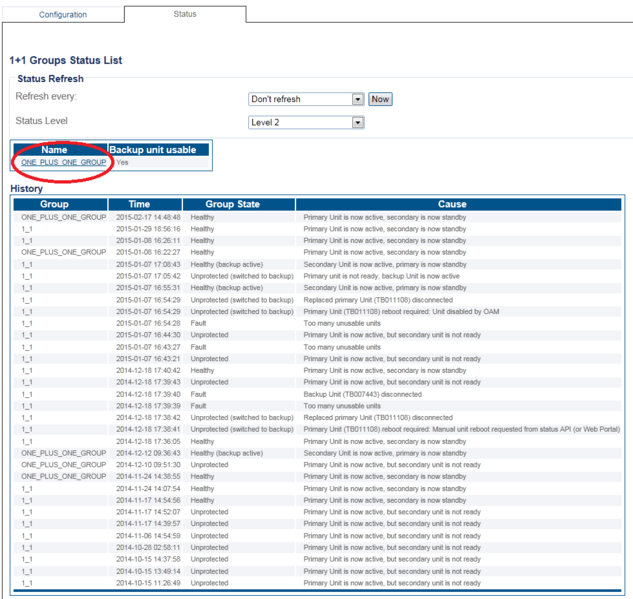
Task: Switch to the Configuration tab
Action: point(63,15)
